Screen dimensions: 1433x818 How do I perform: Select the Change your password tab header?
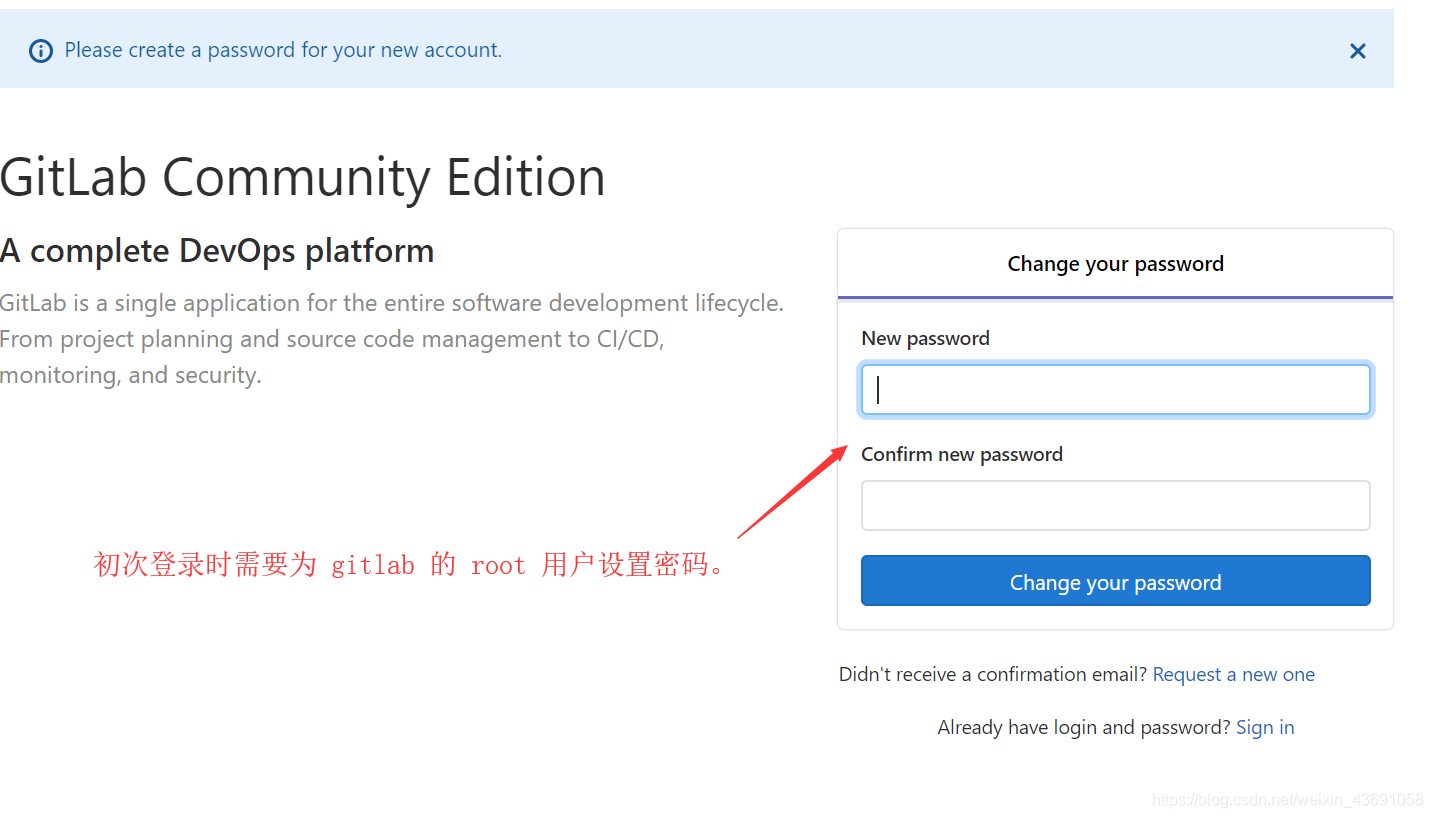[x=1115, y=264]
